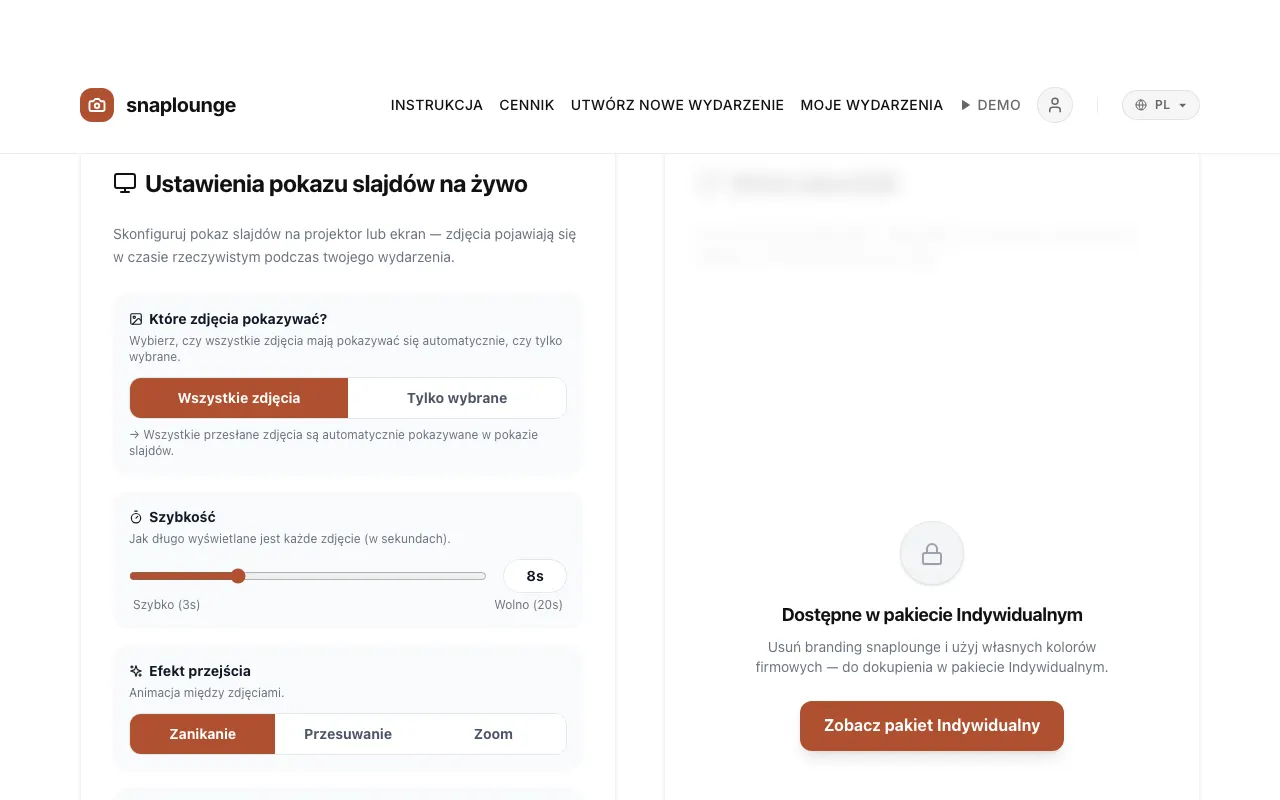Click the Wolno (20s) label
1280x800 pixels.
[x=528, y=605]
